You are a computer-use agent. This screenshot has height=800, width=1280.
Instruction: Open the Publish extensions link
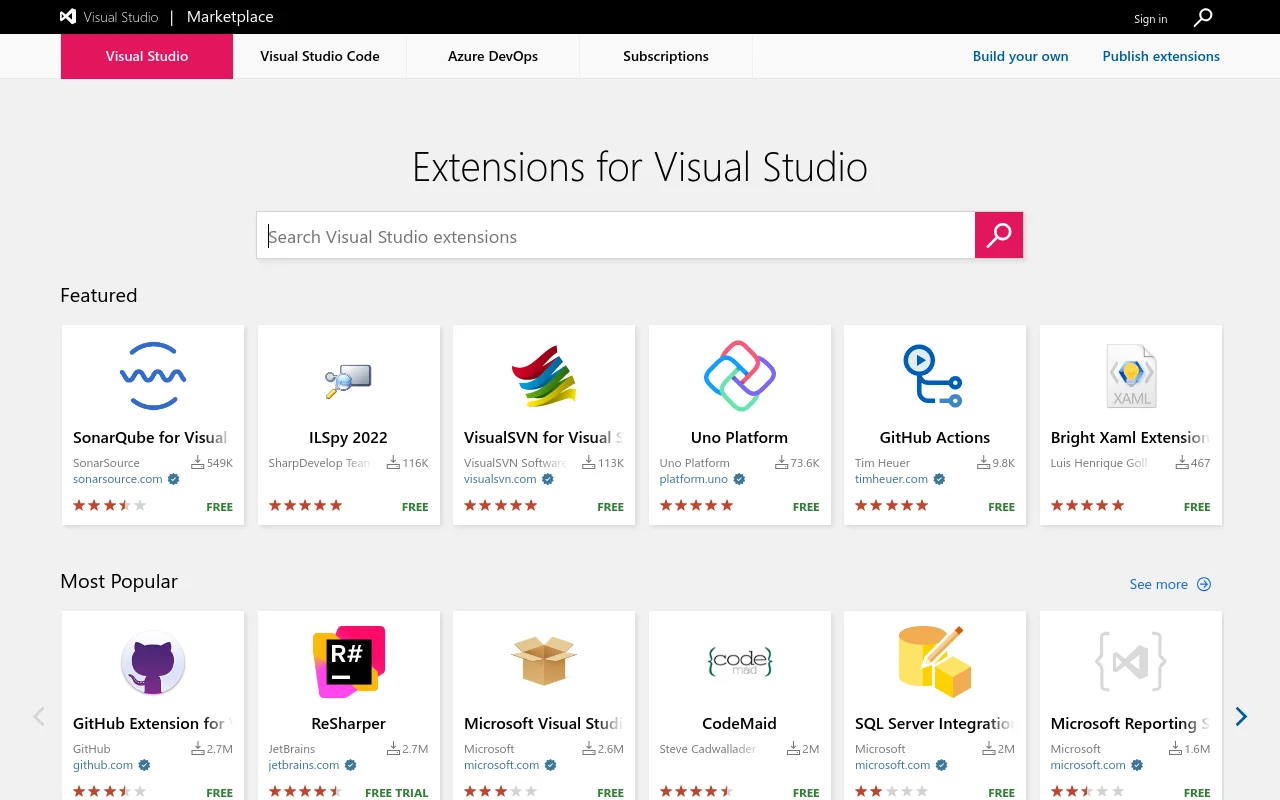click(1161, 56)
